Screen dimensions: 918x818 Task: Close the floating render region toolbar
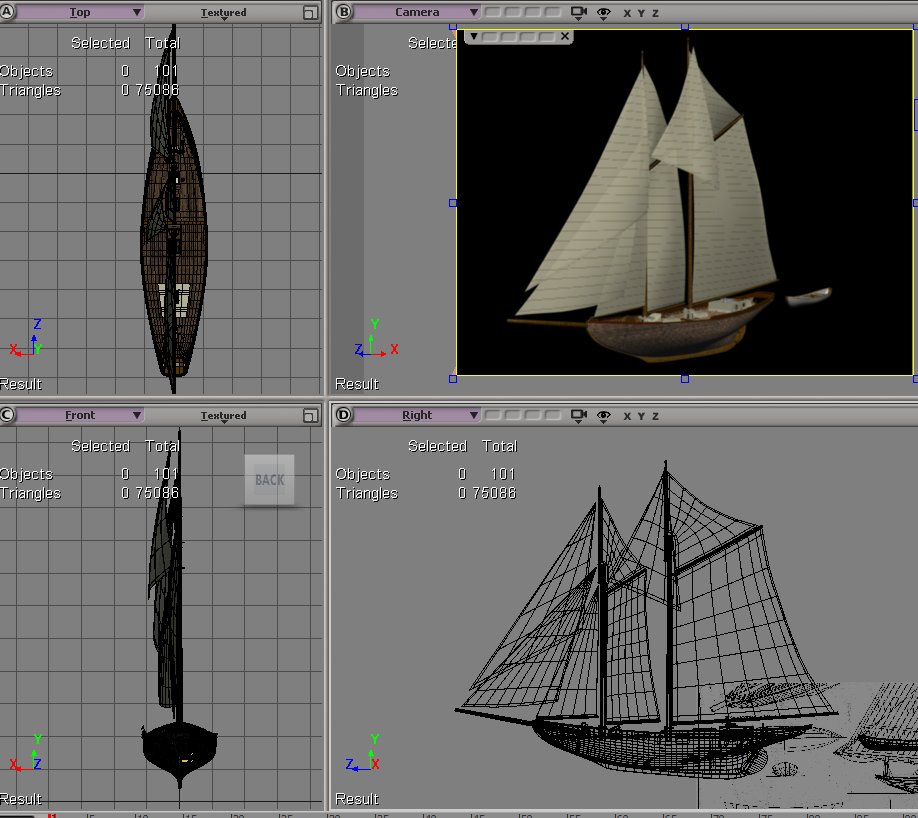pos(565,36)
